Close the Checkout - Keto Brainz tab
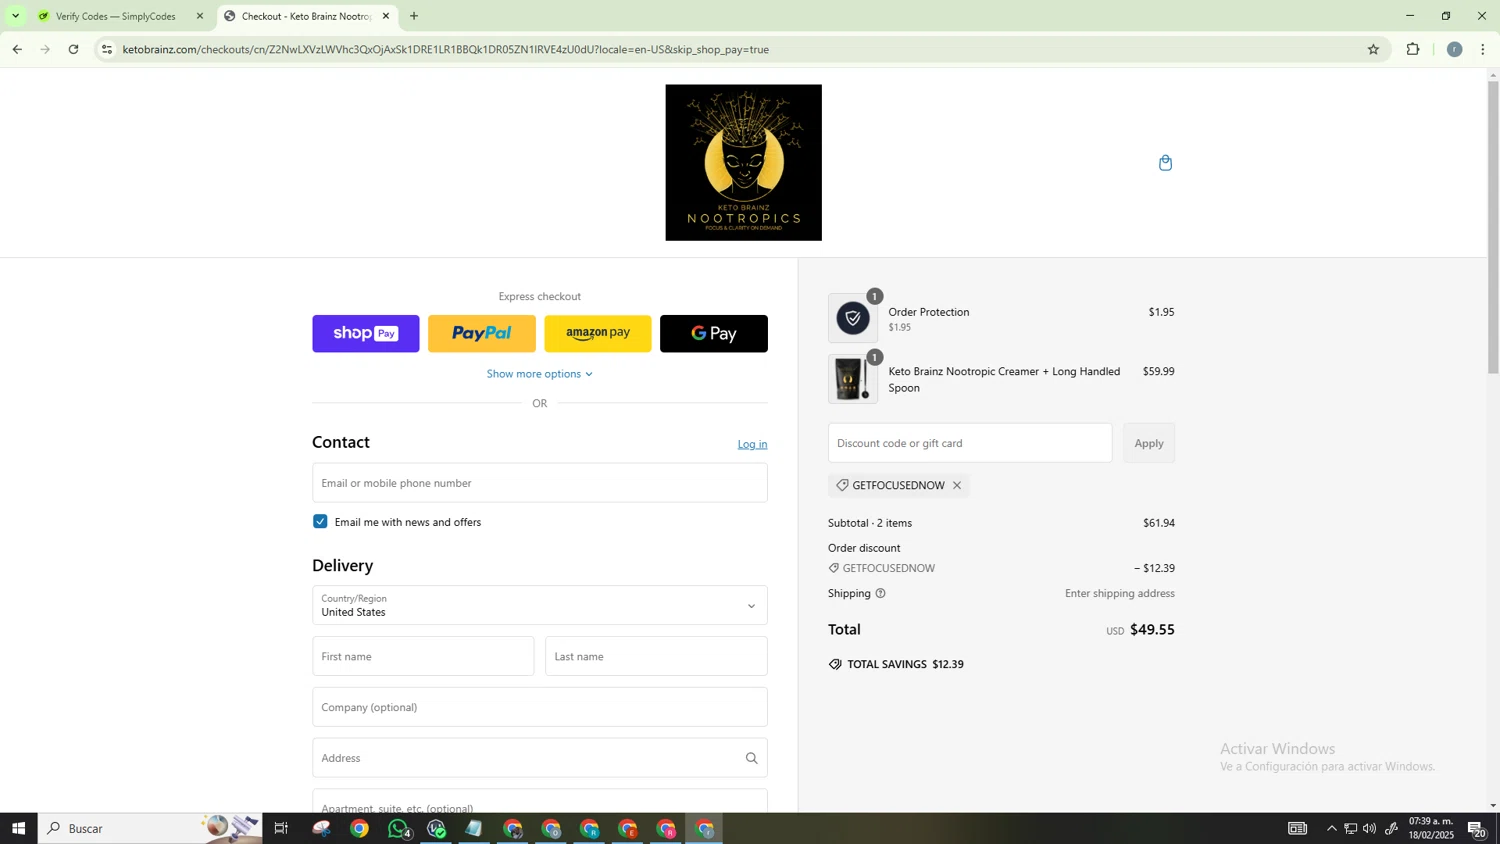The width and height of the screenshot is (1500, 844). [386, 16]
